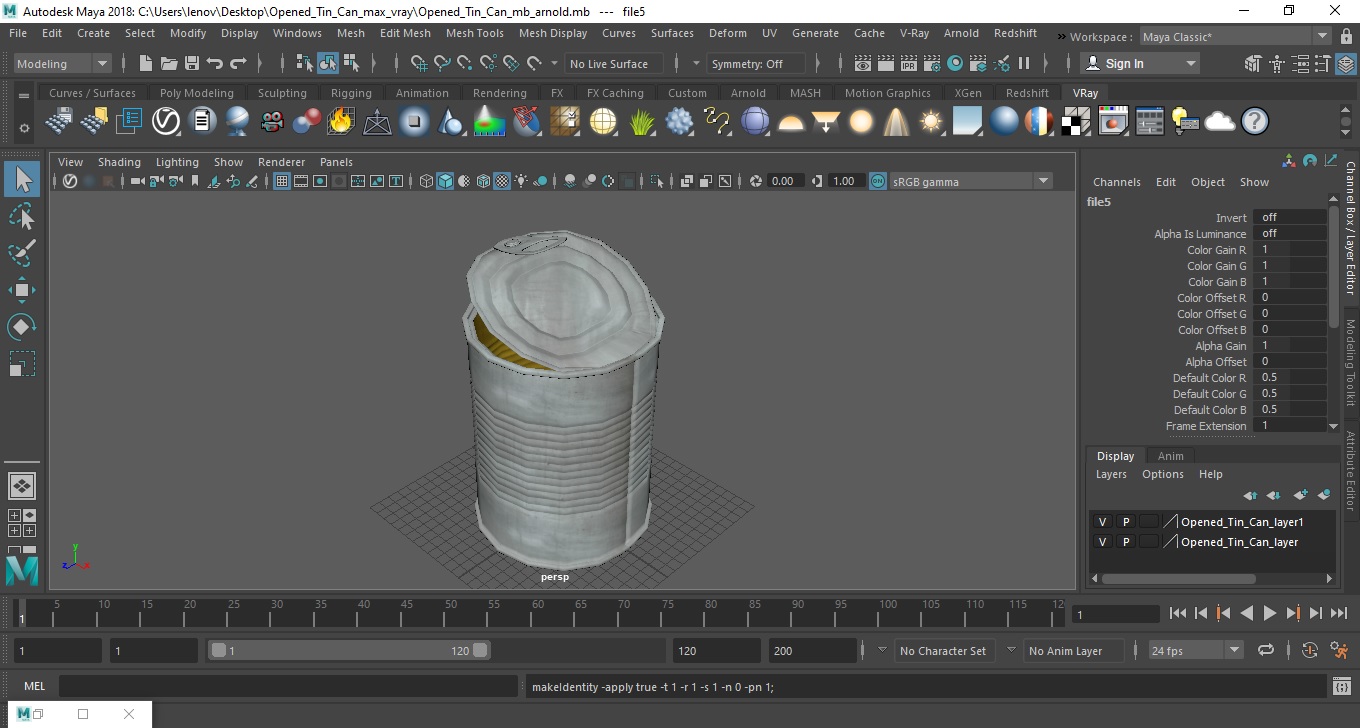The image size is (1360, 728).
Task: Create a V-Ray sun light from shelf
Action: coord(931,122)
